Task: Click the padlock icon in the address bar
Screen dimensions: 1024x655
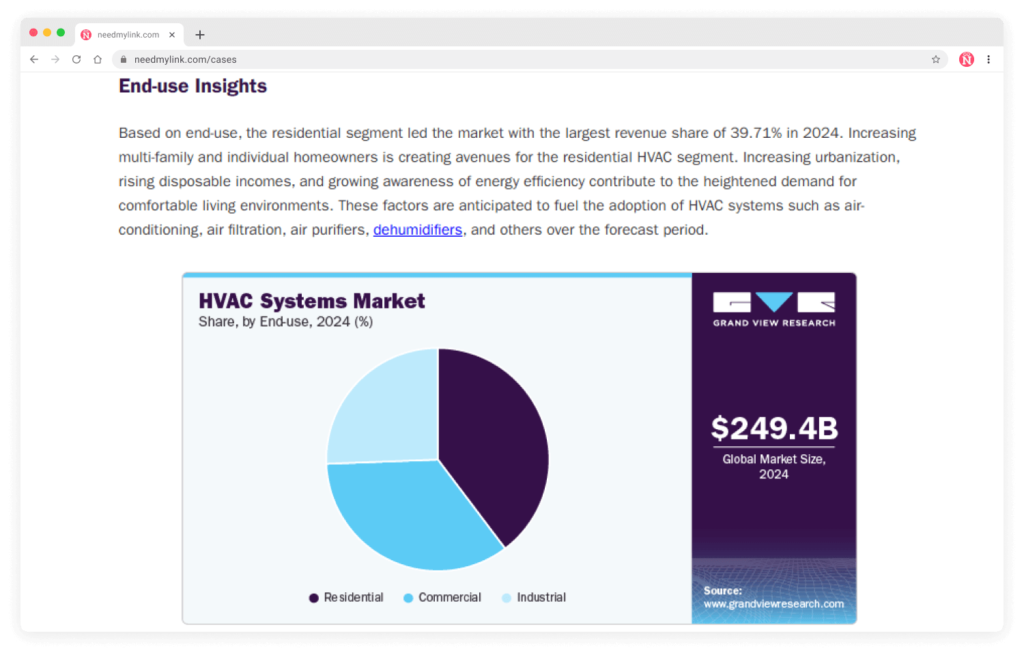Action: click(x=122, y=59)
